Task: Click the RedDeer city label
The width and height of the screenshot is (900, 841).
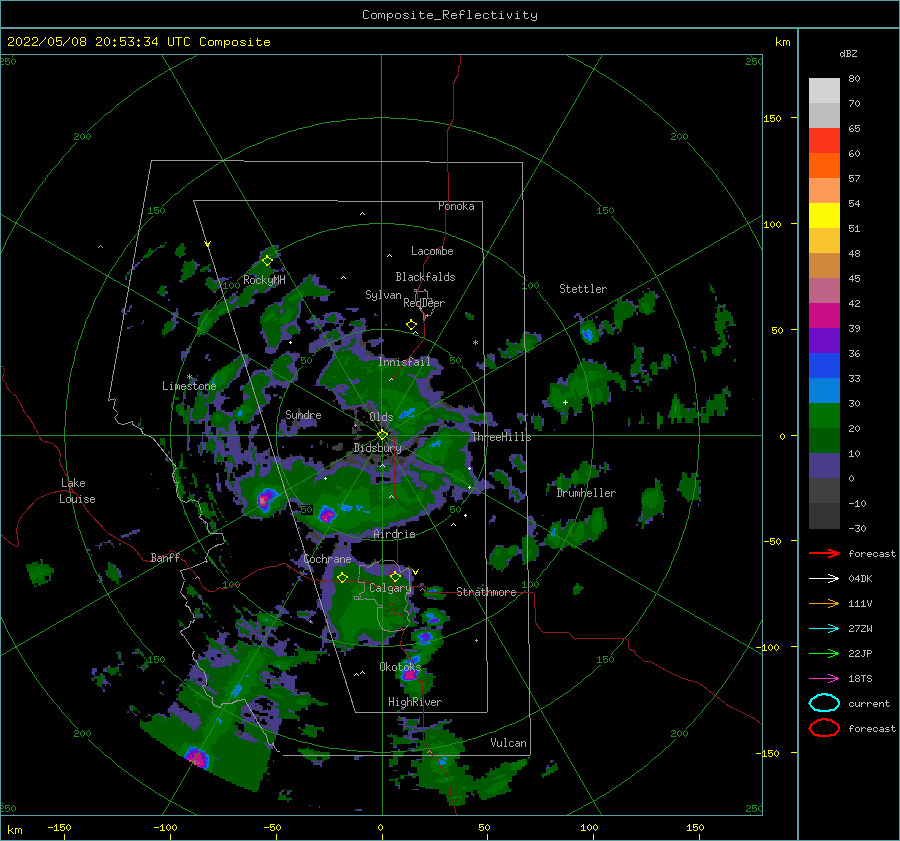Action: [x=424, y=303]
